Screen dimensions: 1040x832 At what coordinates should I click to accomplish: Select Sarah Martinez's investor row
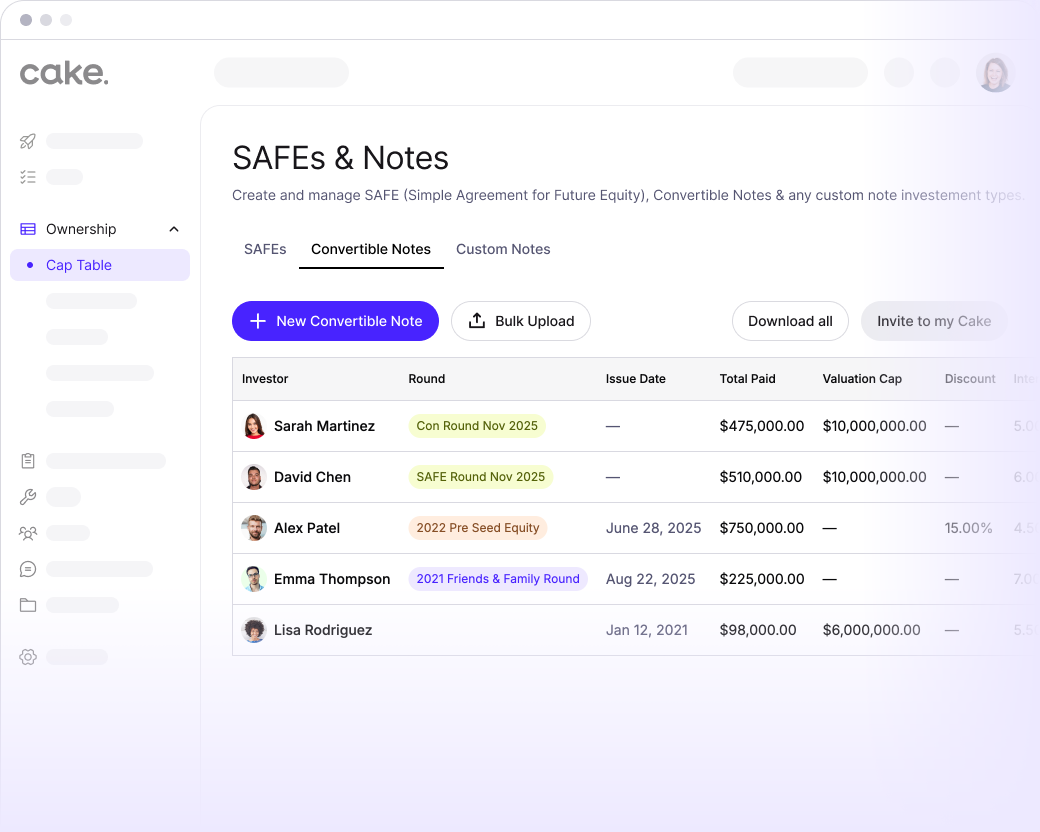tap(325, 426)
